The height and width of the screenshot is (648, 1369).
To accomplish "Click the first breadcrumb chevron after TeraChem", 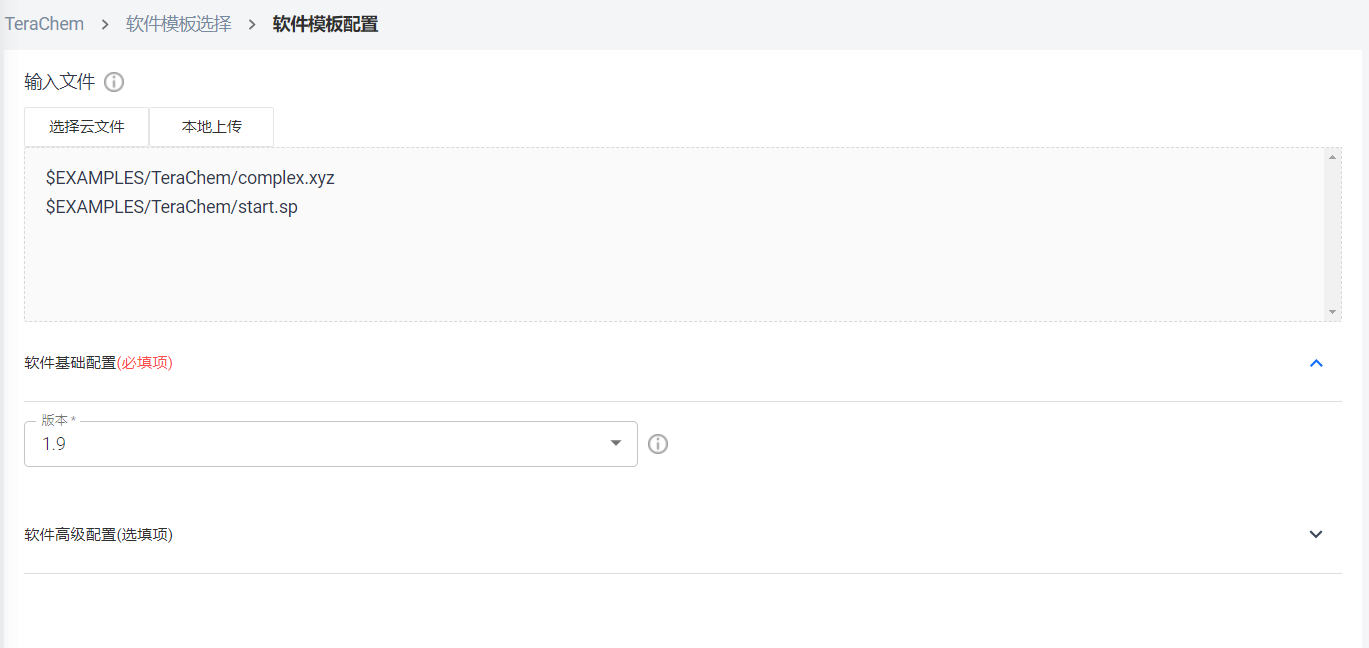I will [x=105, y=24].
